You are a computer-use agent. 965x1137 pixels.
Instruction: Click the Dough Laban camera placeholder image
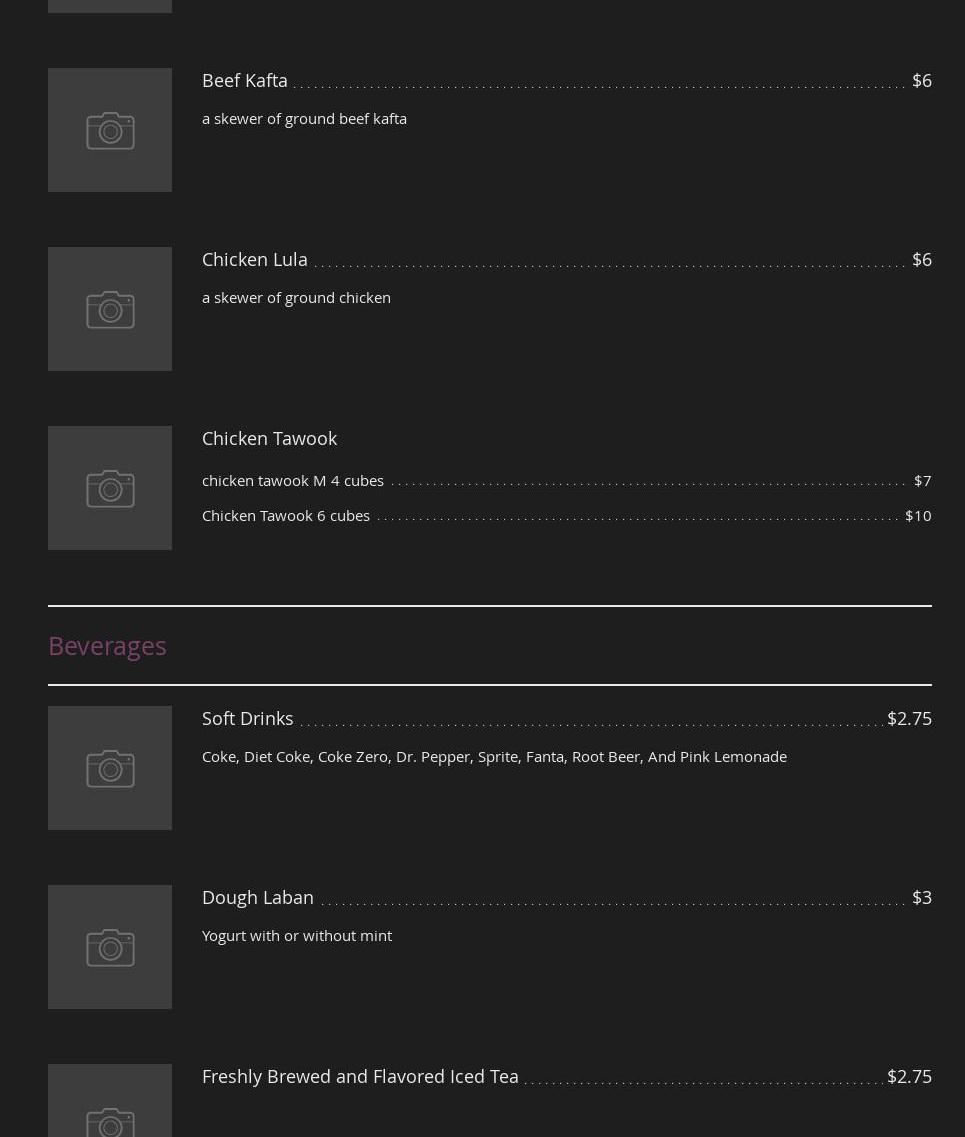110,947
